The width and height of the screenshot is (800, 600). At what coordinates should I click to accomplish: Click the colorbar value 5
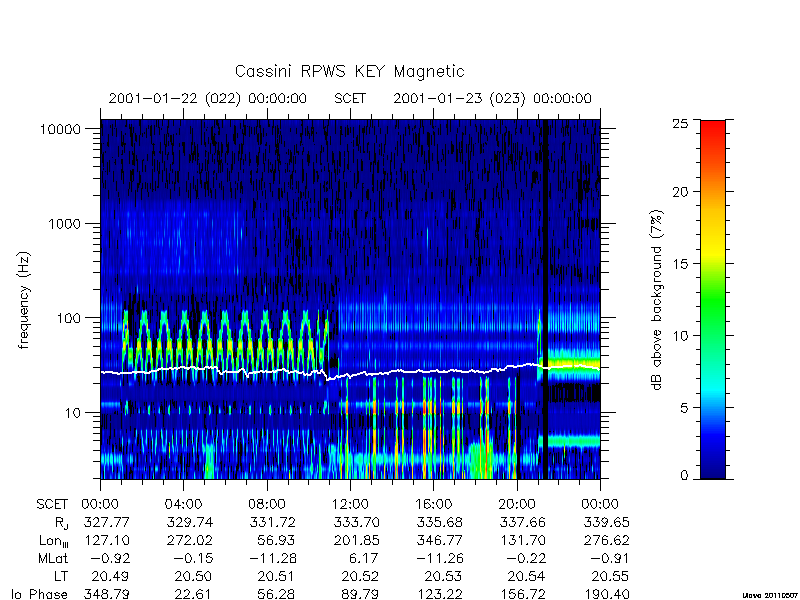click(684, 408)
